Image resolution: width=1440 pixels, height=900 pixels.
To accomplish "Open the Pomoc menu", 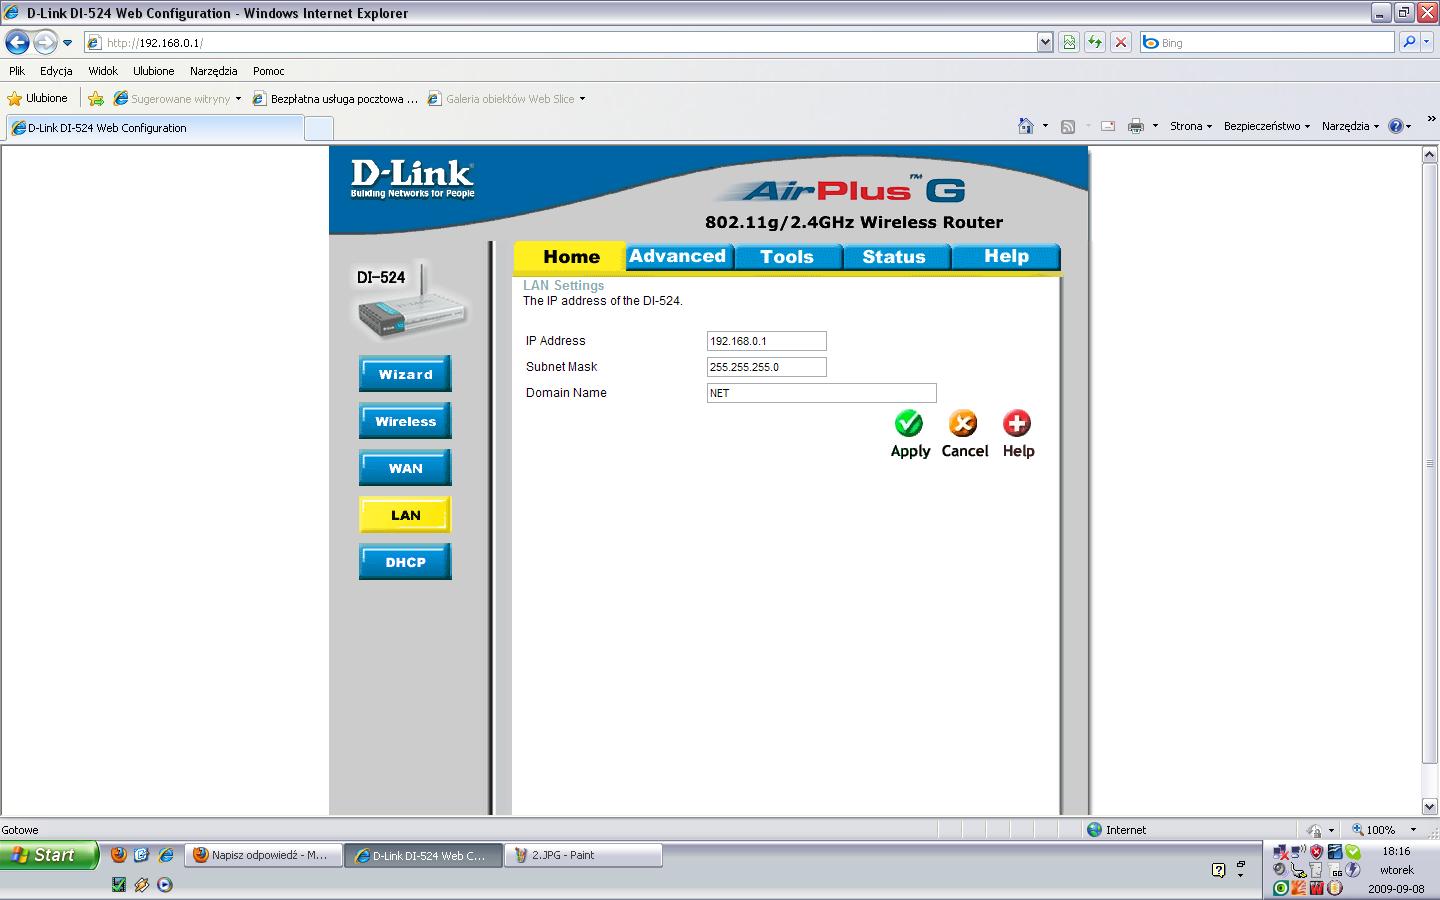I will 269,71.
